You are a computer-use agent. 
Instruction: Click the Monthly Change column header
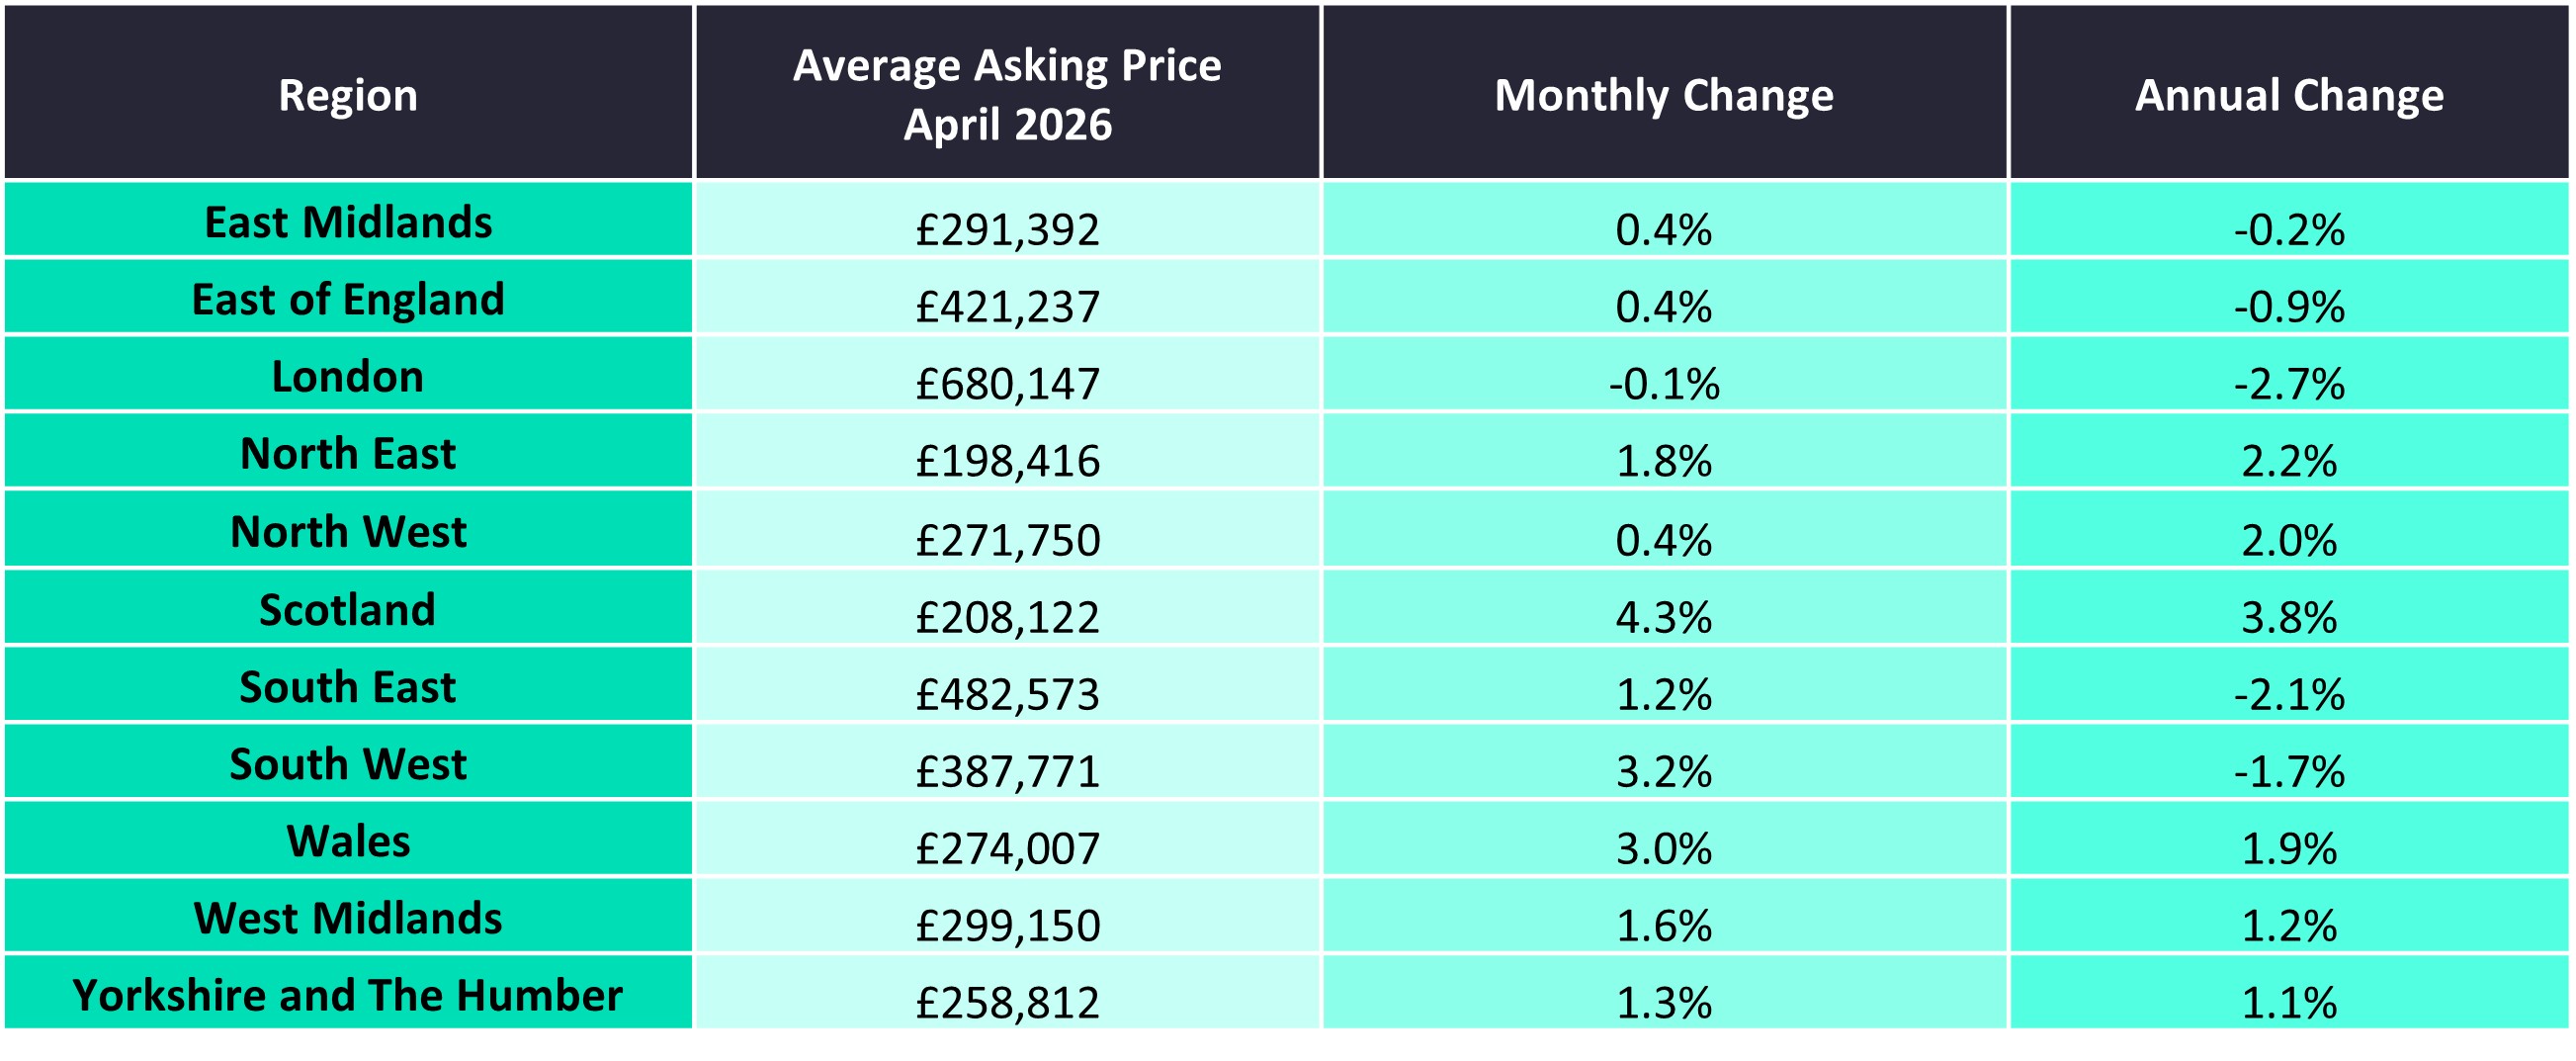(x=1664, y=96)
